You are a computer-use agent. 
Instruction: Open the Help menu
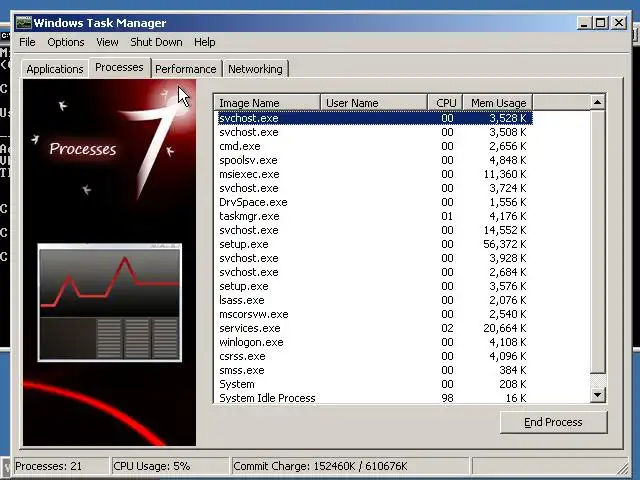(204, 42)
